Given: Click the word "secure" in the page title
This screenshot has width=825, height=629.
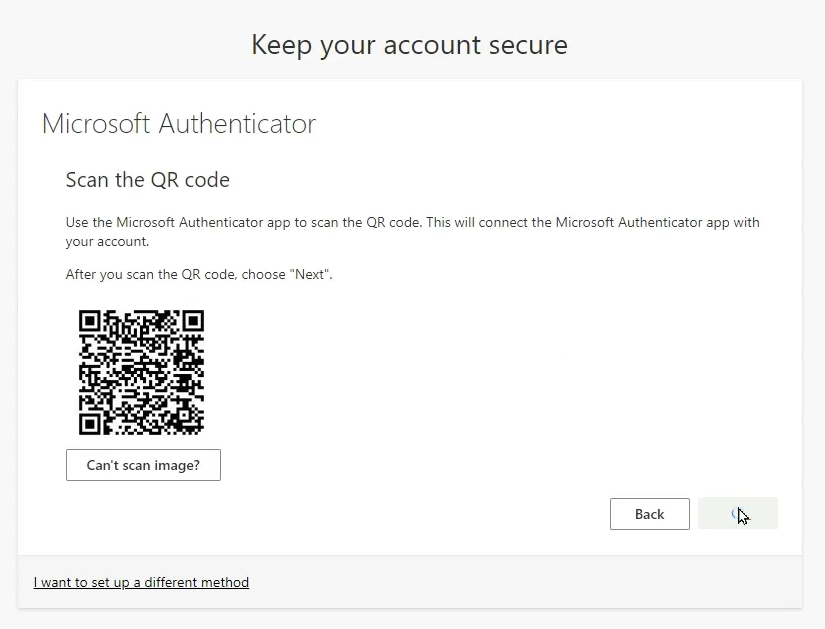Looking at the screenshot, I should [x=528, y=45].
